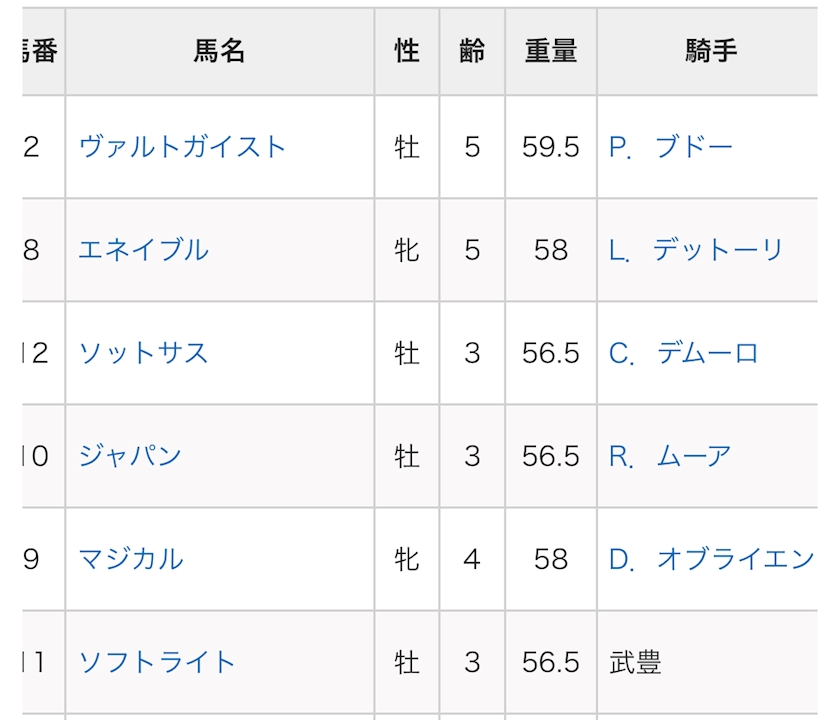The height and width of the screenshot is (720, 840).
Task: Open jockey C. デムーロ profile link
Action: (684, 353)
